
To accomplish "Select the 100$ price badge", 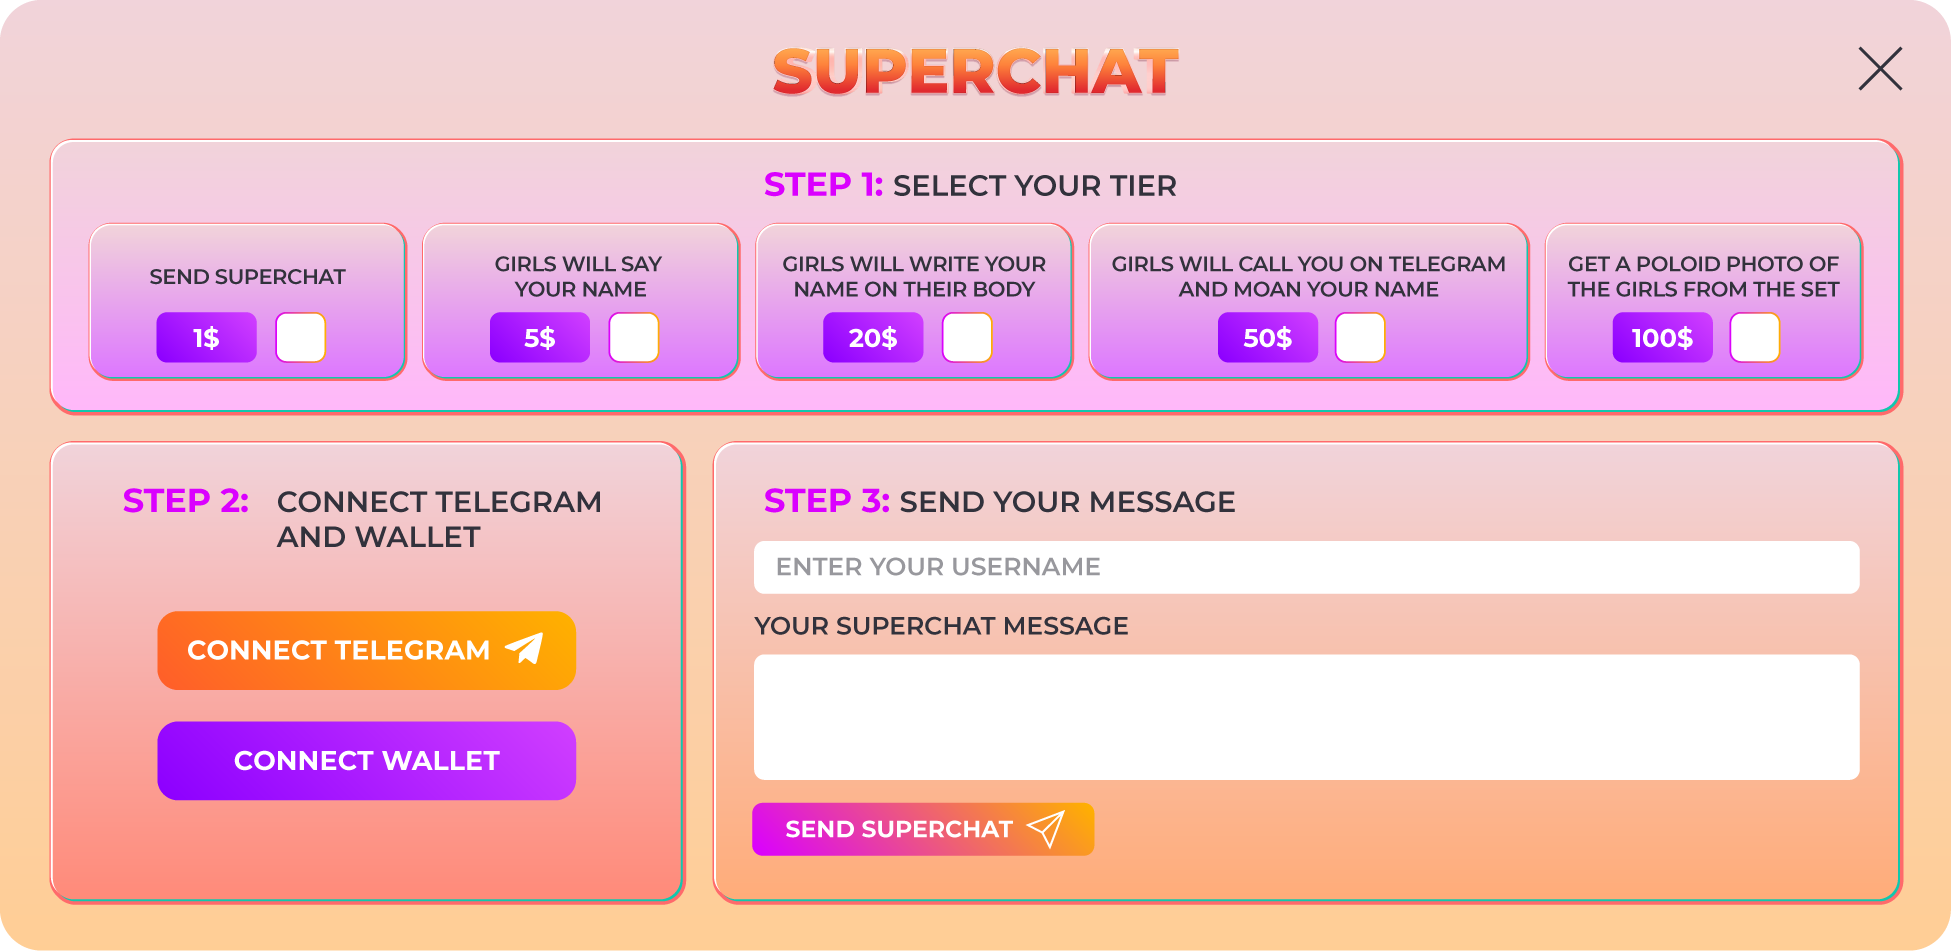I will point(1662,338).
